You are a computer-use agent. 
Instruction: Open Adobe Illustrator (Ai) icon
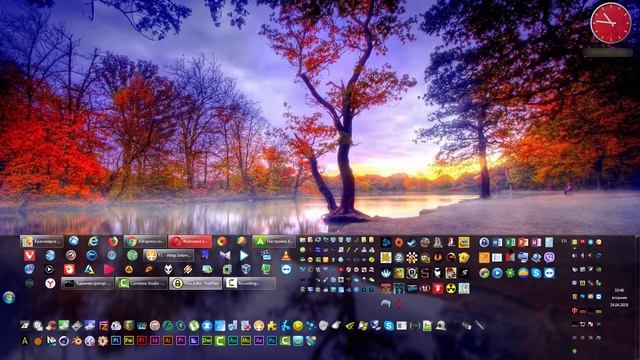168,341
